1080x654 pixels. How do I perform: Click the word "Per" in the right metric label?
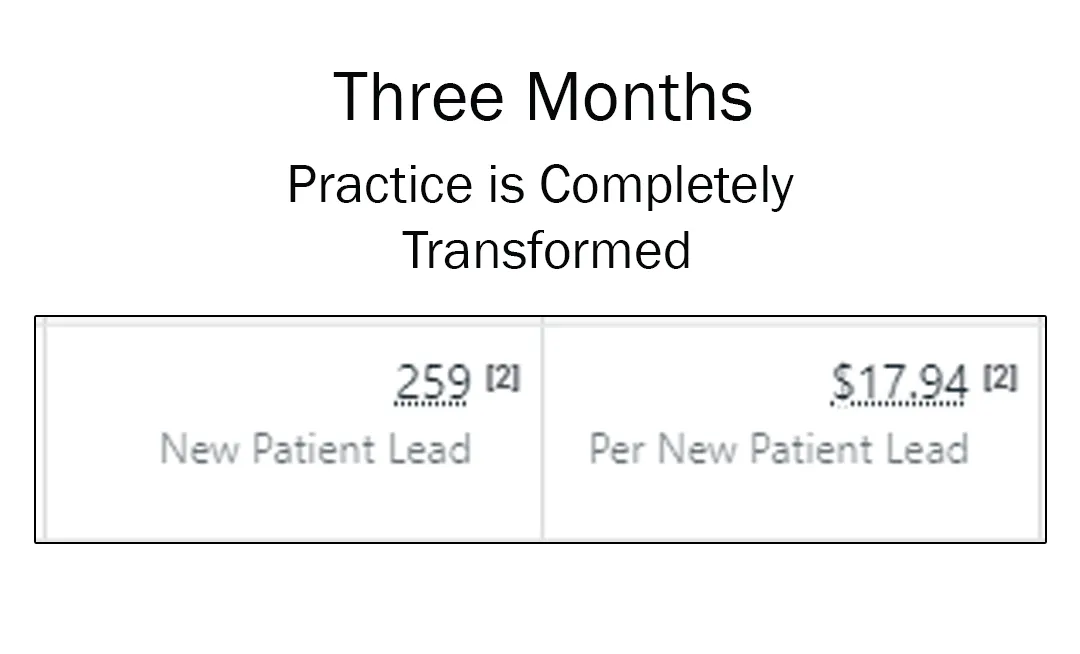617,449
